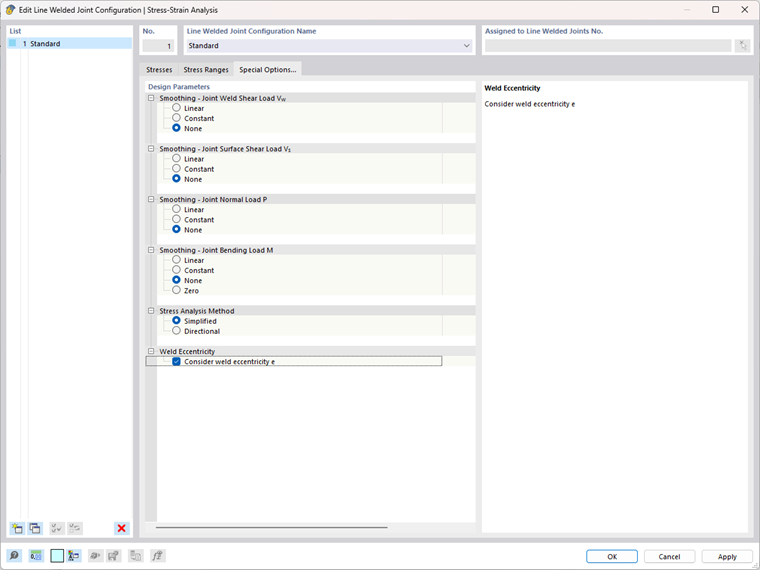Confirm with the OK button
This screenshot has width=760, height=570.
pyautogui.click(x=612, y=556)
